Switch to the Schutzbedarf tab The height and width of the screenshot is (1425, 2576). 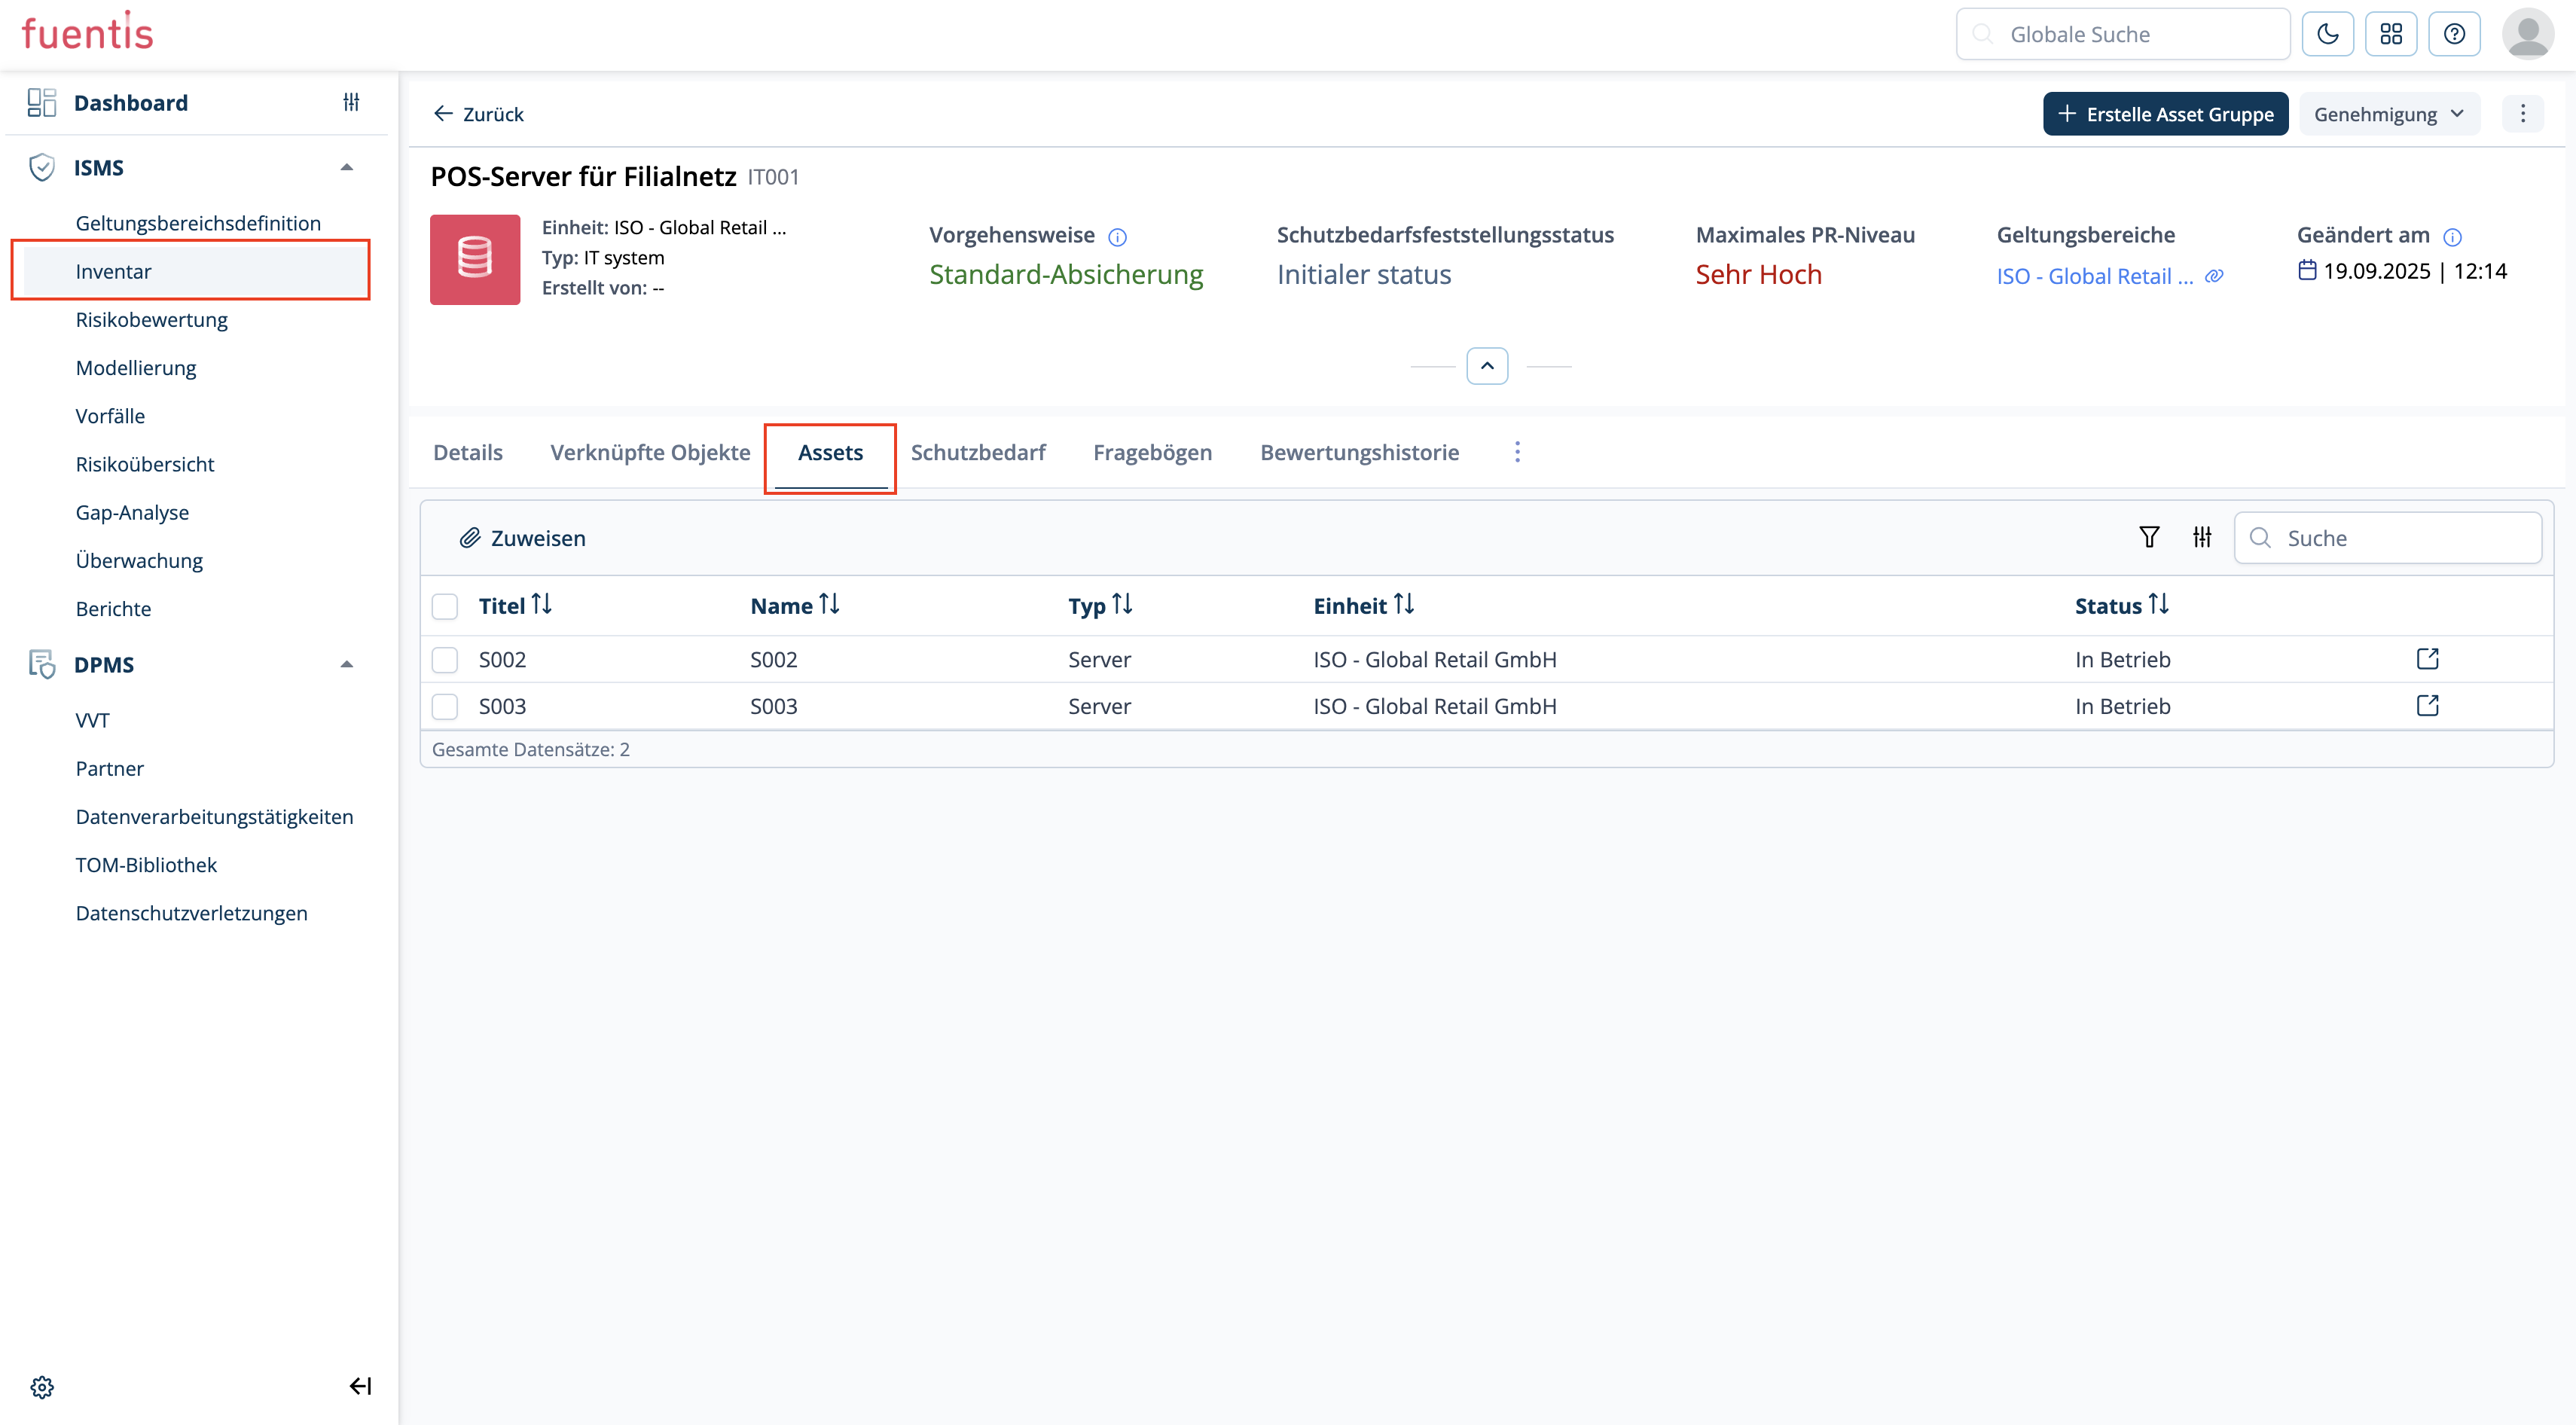(977, 452)
